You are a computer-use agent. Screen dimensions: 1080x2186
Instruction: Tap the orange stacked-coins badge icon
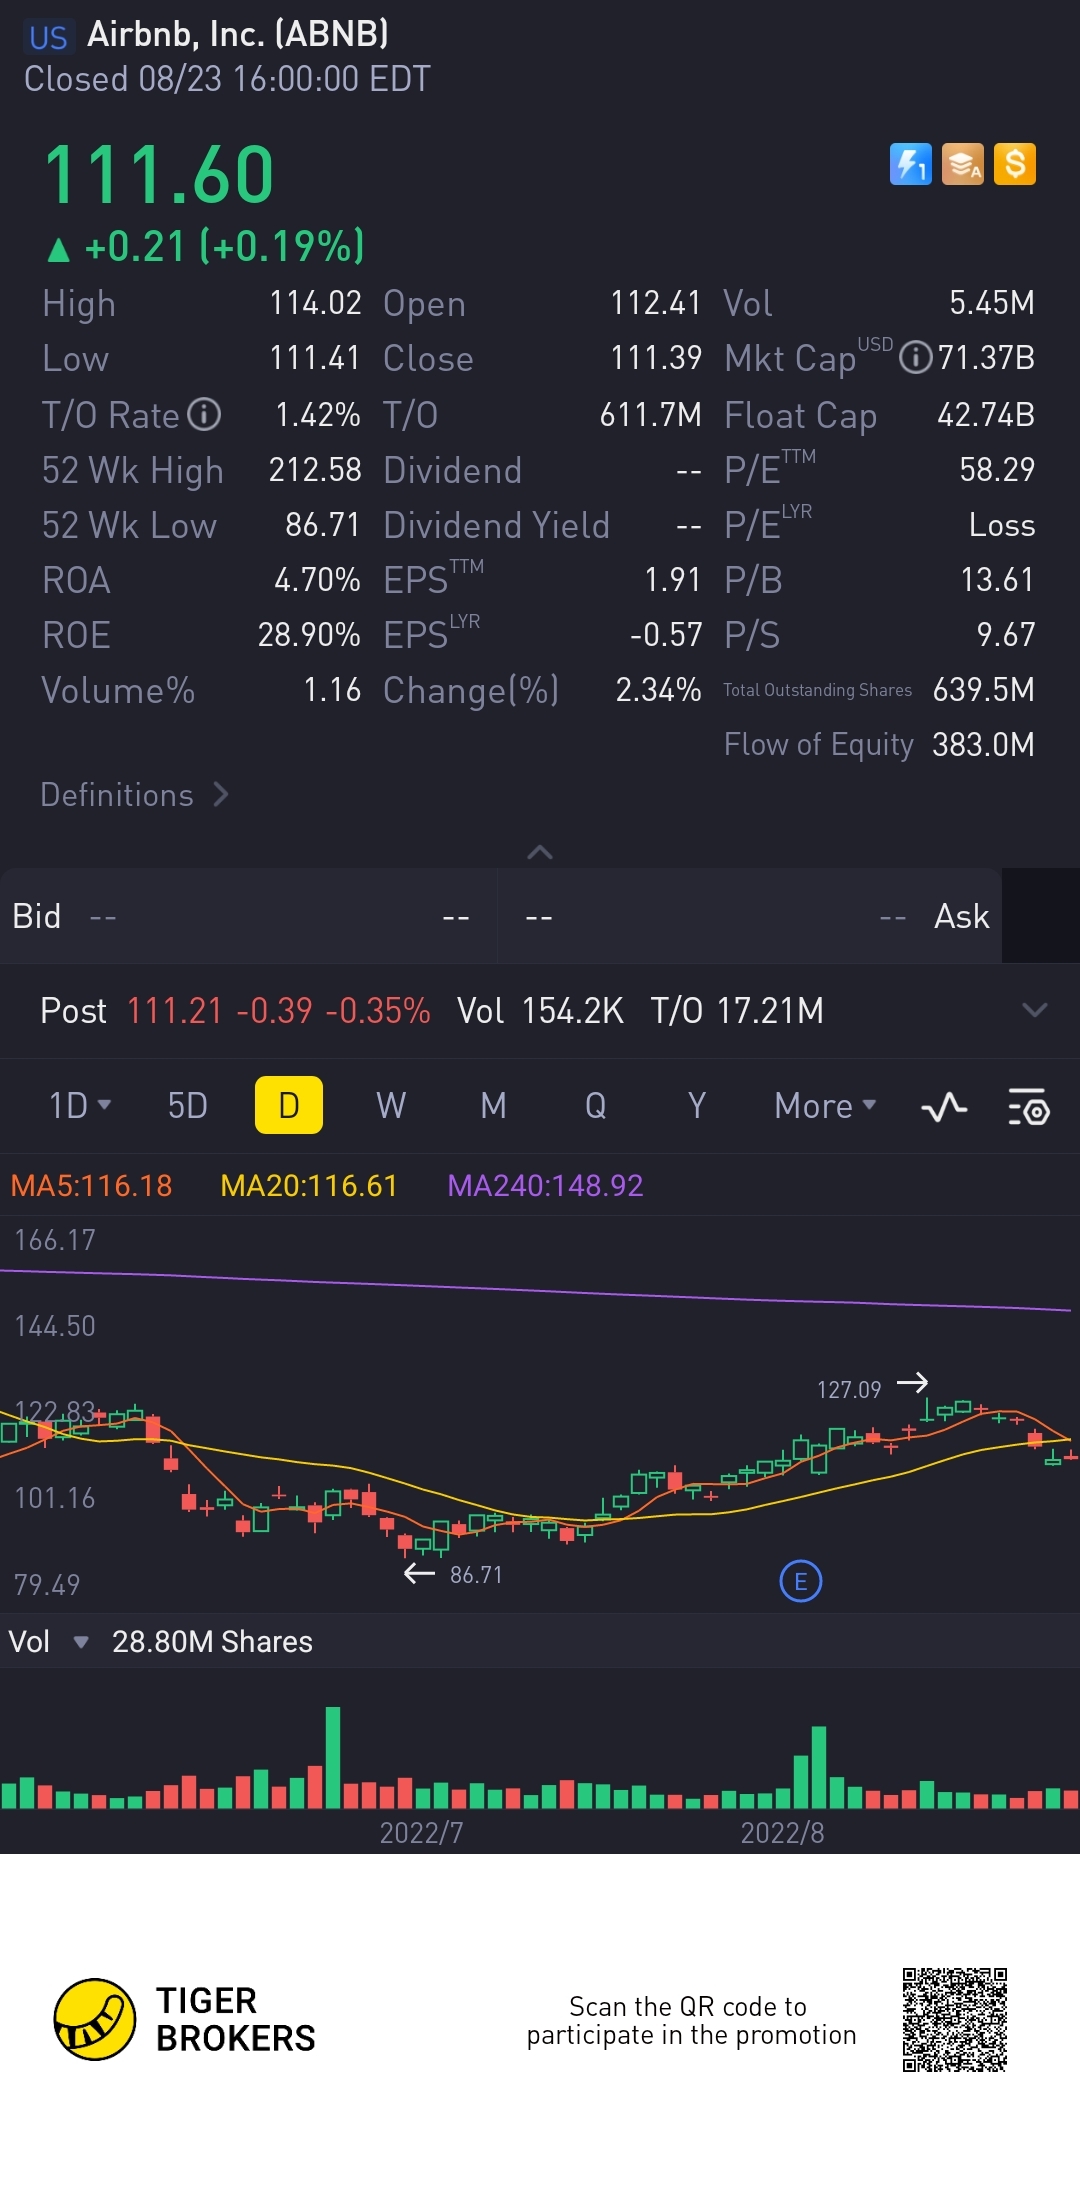(x=963, y=164)
